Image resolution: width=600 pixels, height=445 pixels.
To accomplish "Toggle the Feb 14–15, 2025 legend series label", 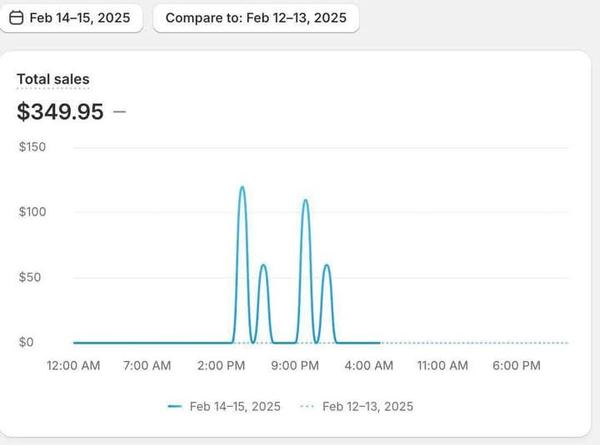I will click(235, 406).
